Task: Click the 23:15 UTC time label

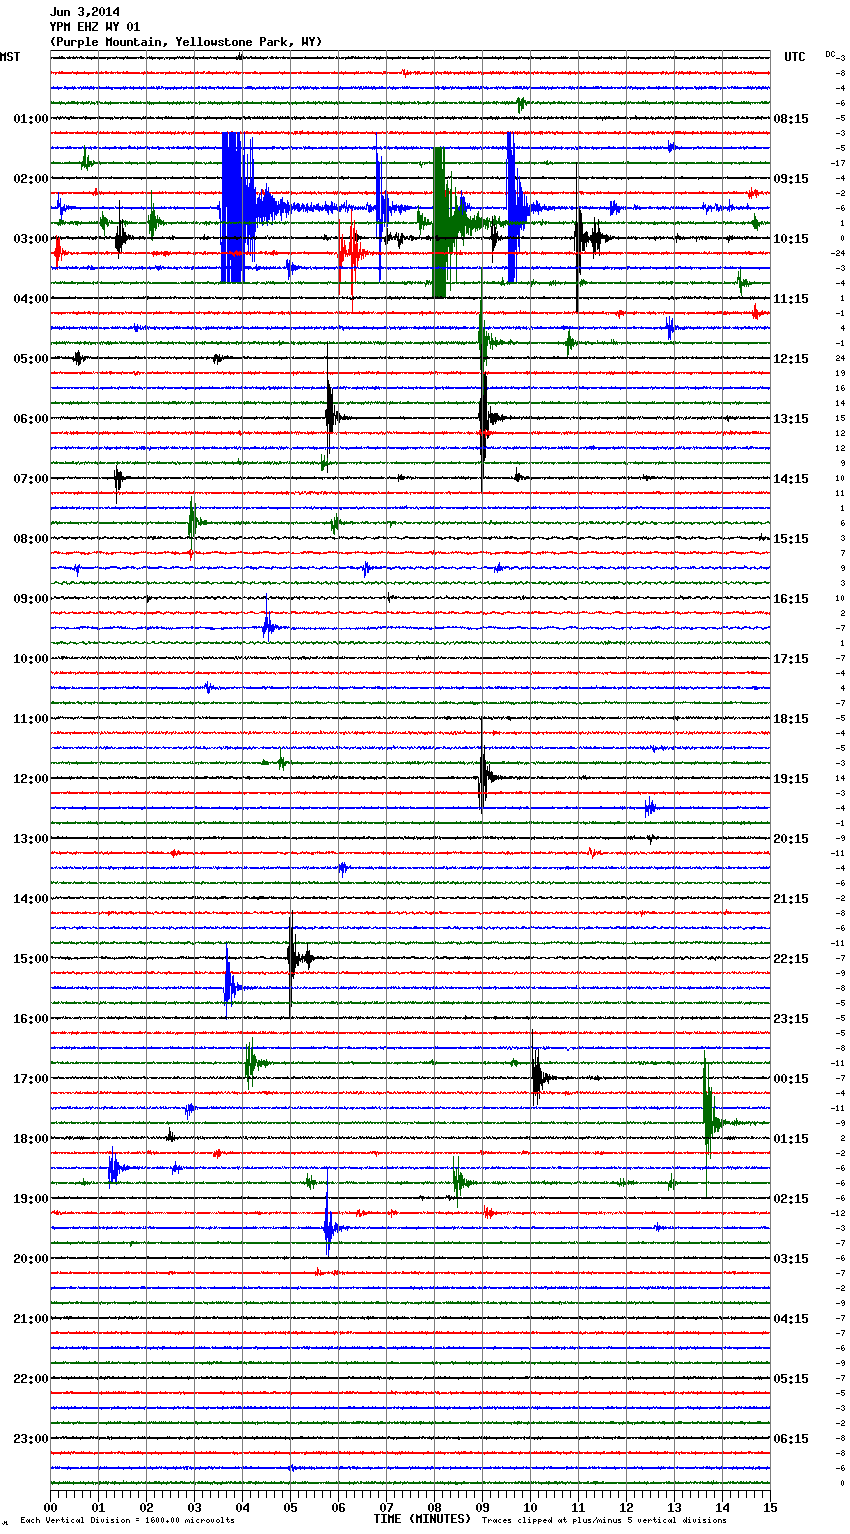Action: point(791,1019)
